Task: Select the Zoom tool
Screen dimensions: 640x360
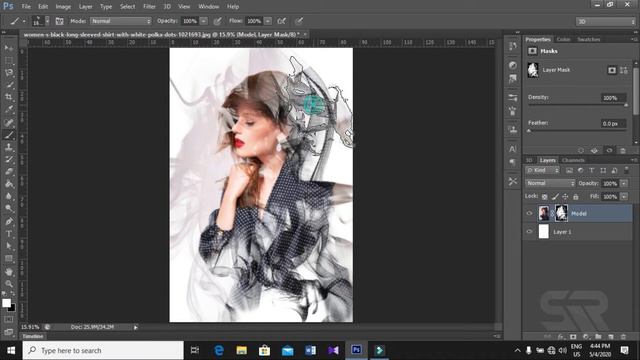Action: 9,284
